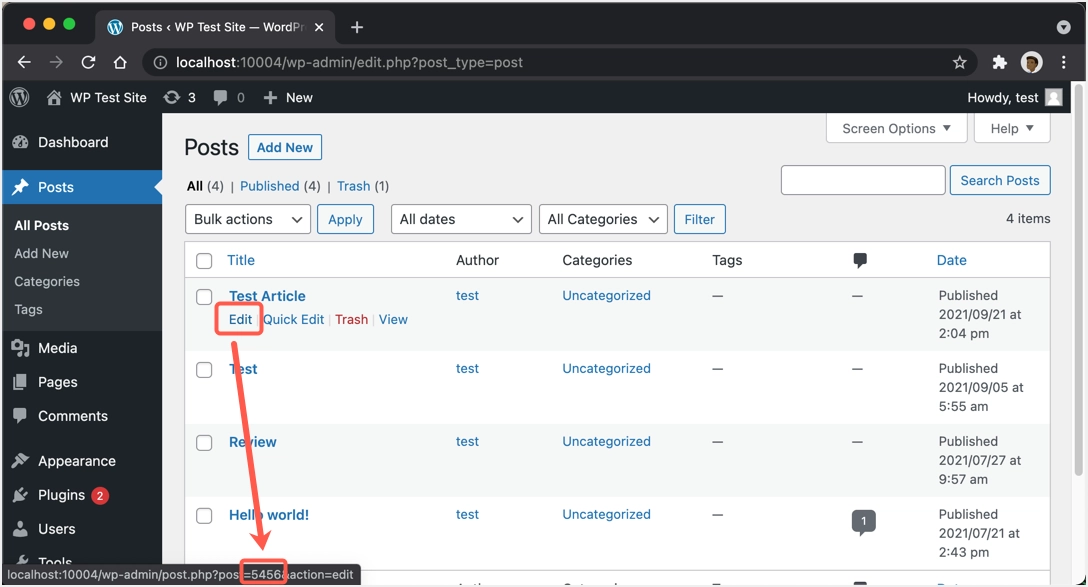Click Quick Edit under Test Article
Image resolution: width=1088 pixels, height=587 pixels.
point(294,319)
